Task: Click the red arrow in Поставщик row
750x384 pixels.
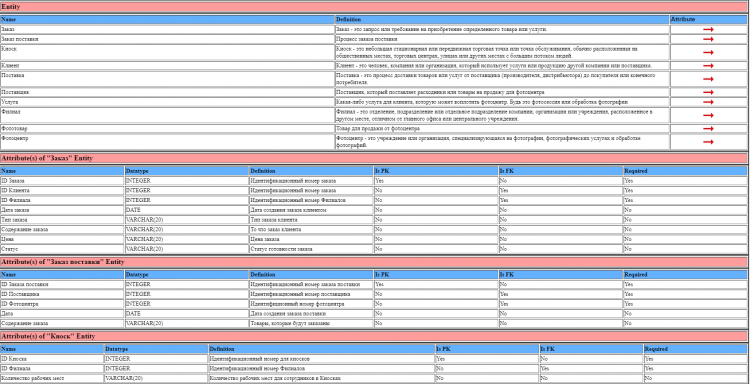Action: tap(708, 92)
